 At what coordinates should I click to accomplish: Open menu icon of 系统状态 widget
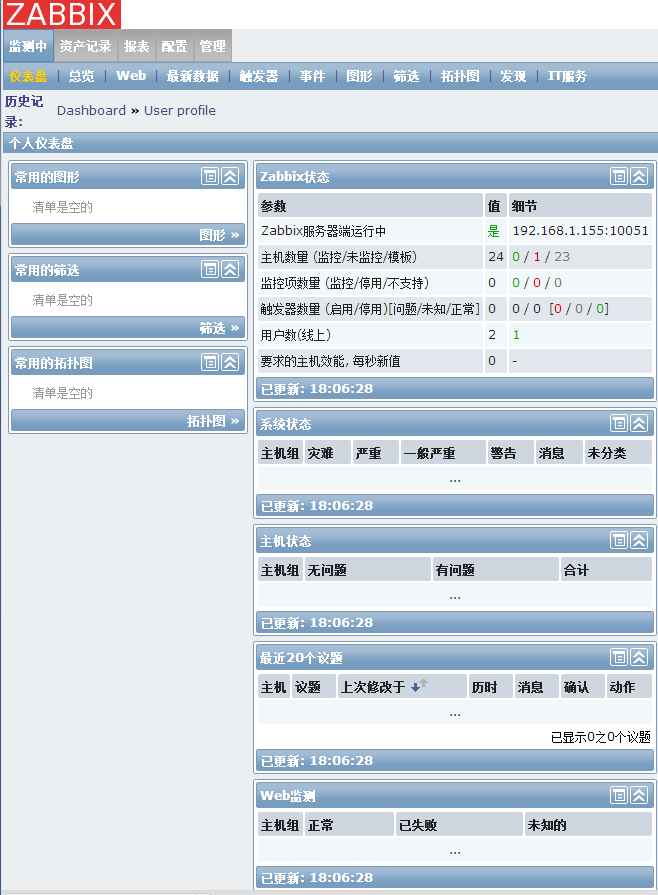point(619,424)
